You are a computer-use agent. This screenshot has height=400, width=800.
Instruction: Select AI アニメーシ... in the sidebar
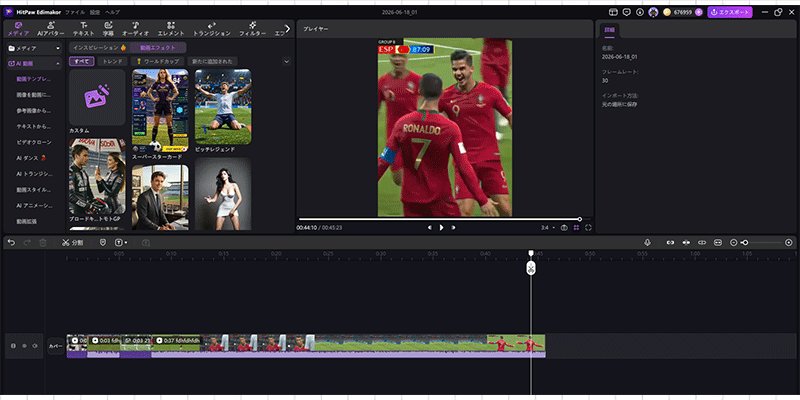pos(34,206)
